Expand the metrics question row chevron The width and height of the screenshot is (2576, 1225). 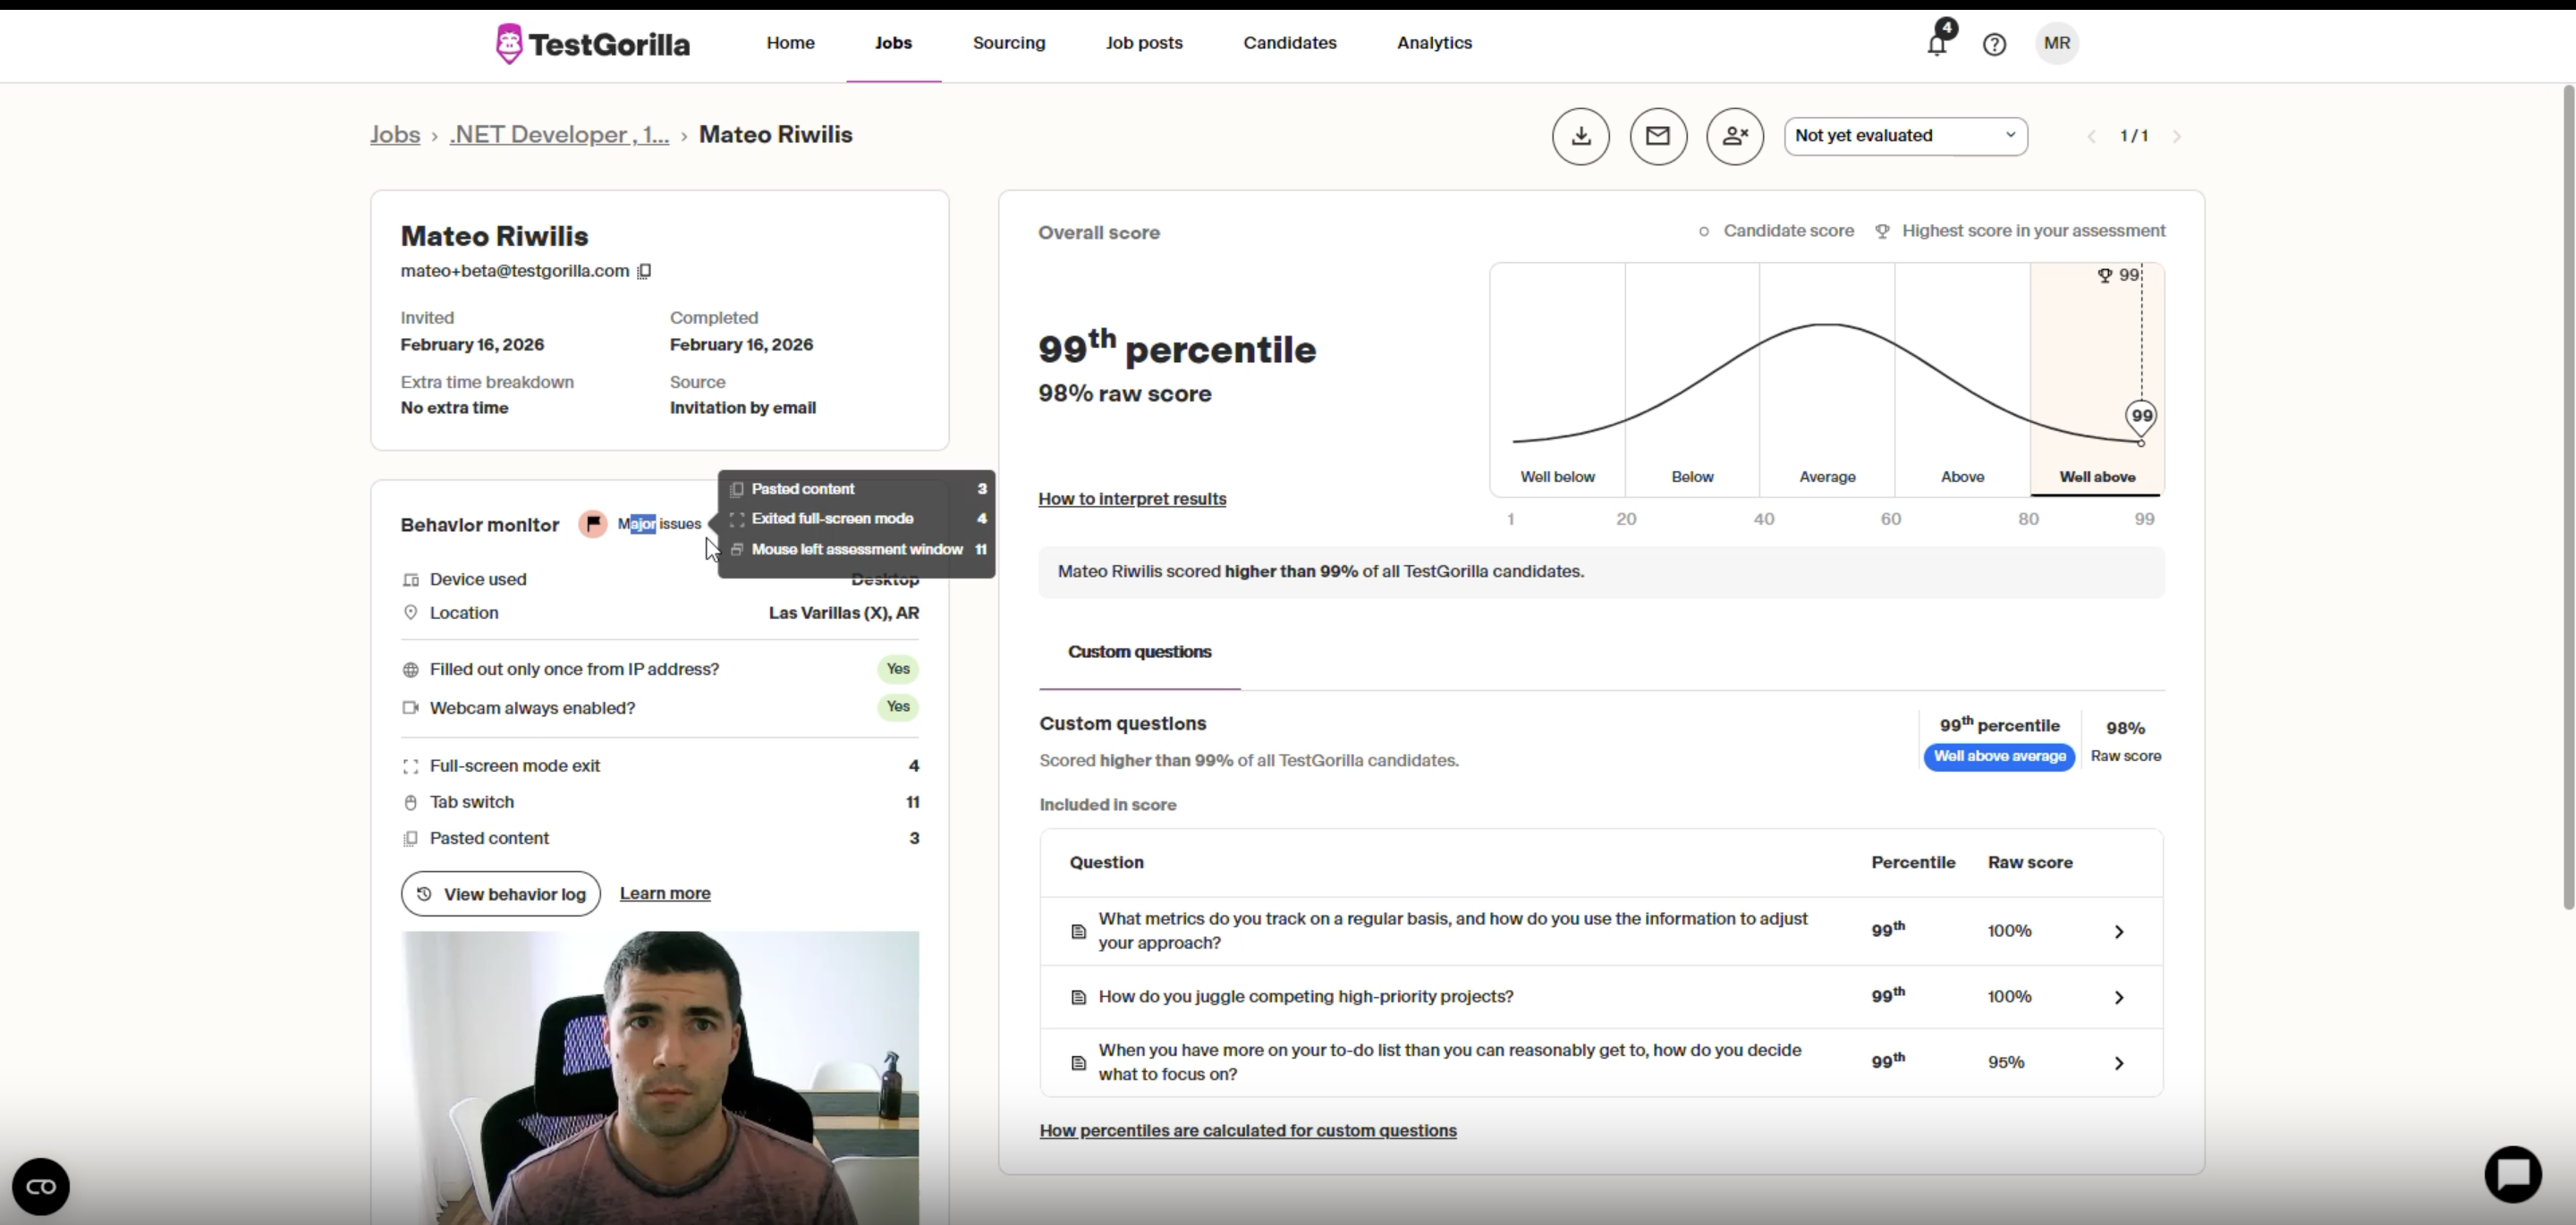(2118, 931)
